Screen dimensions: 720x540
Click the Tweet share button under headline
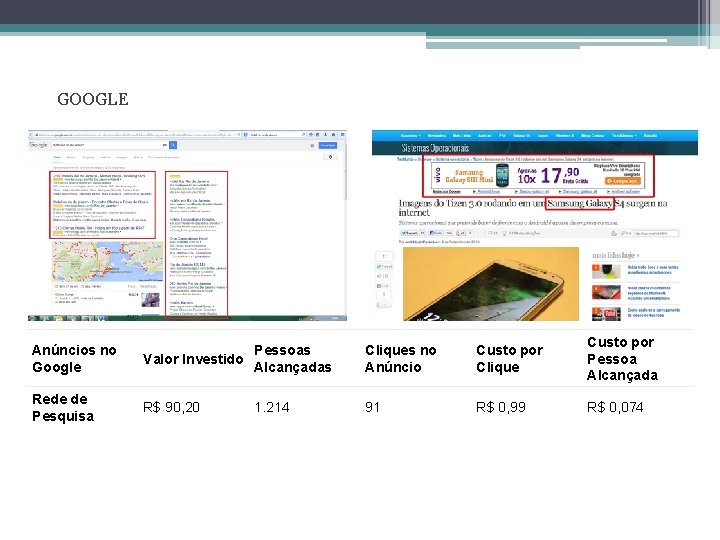pyautogui.click(x=410, y=233)
